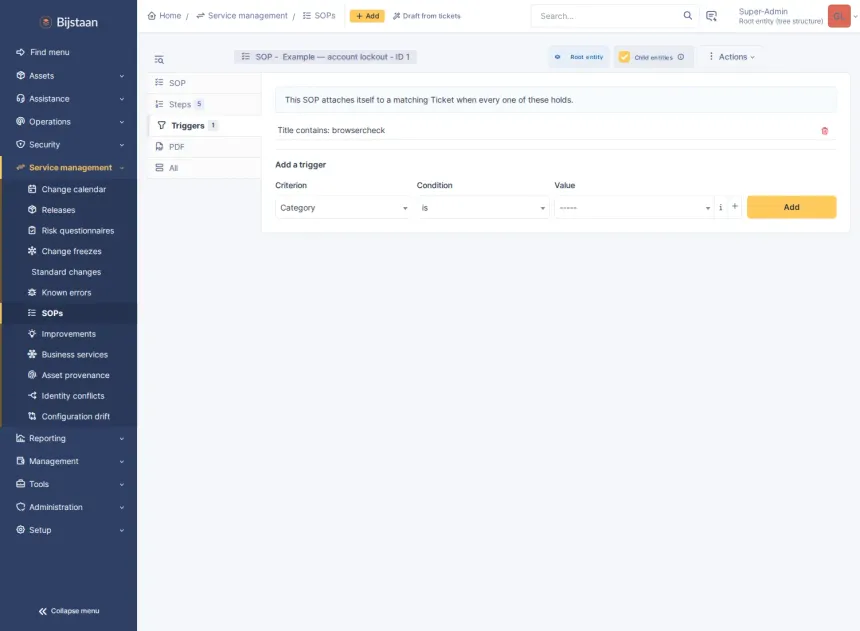The height and width of the screenshot is (631, 860).
Task: Open the Actions dropdown
Action: click(x=732, y=57)
